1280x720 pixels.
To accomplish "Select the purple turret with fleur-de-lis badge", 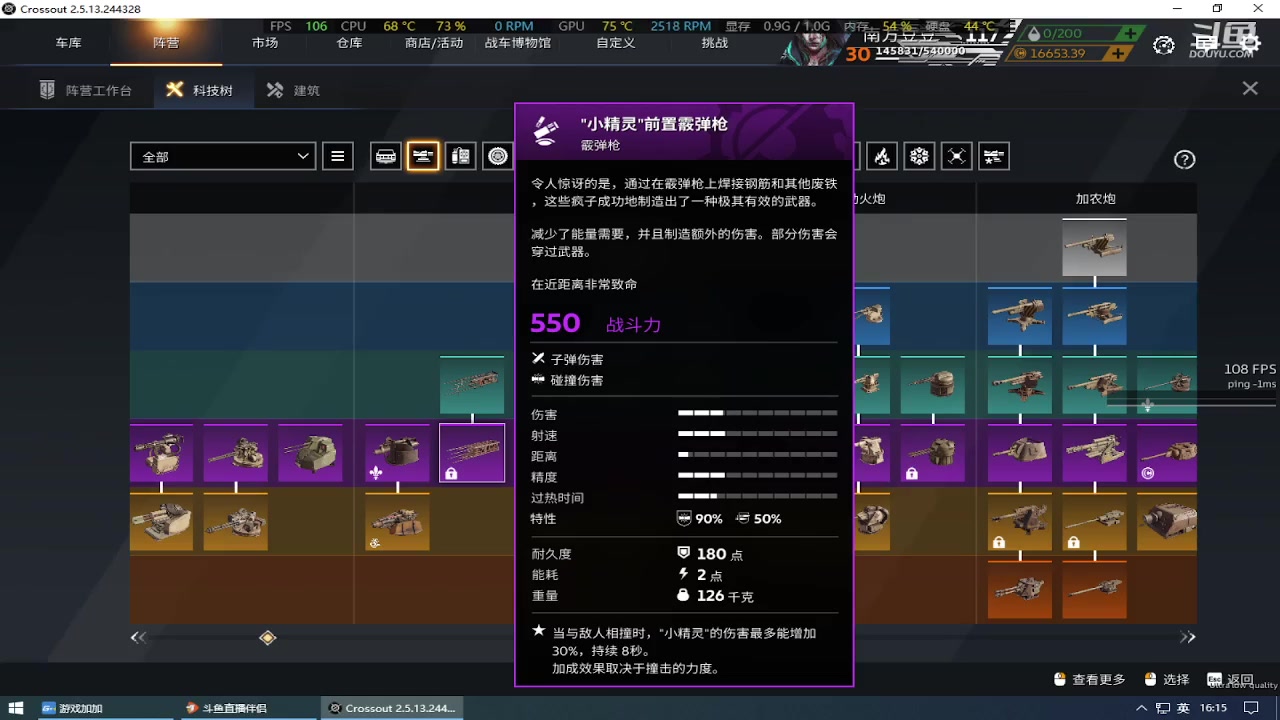I will [398, 453].
